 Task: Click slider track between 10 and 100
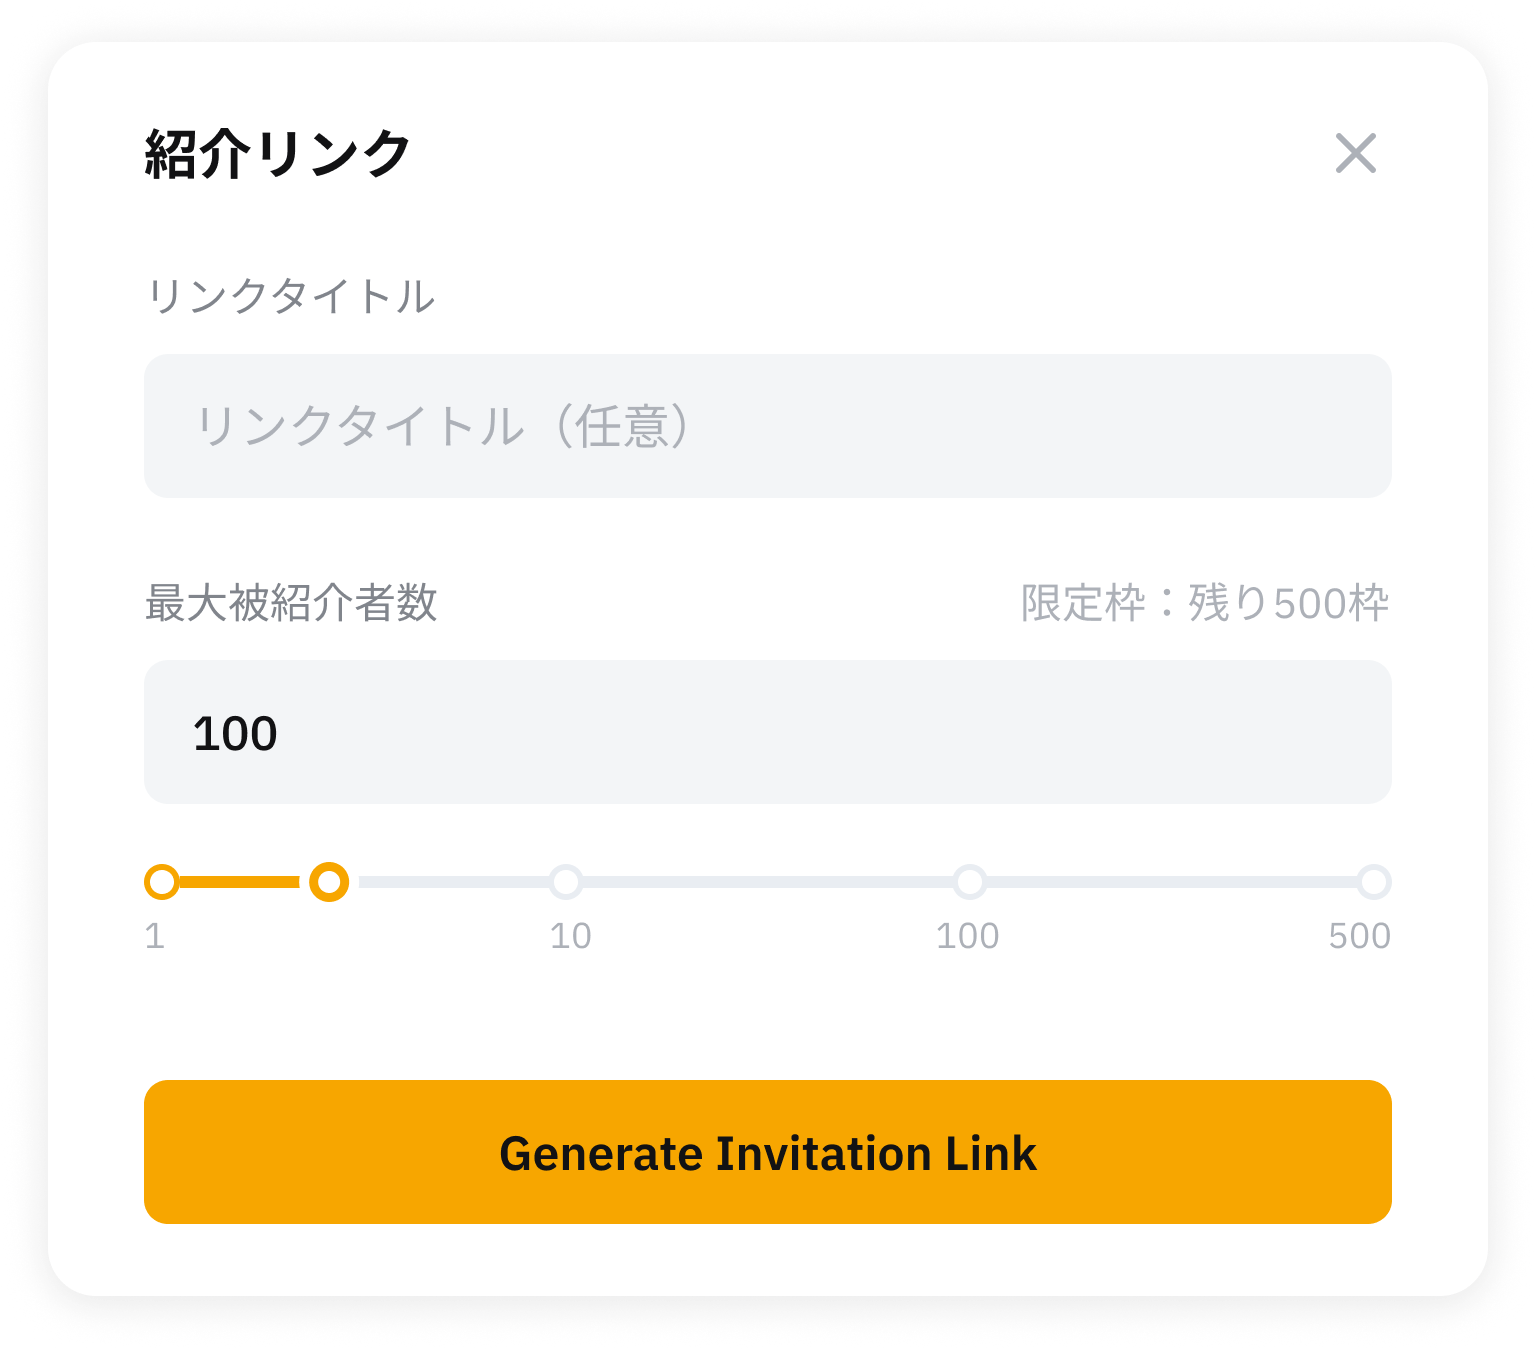click(x=767, y=882)
